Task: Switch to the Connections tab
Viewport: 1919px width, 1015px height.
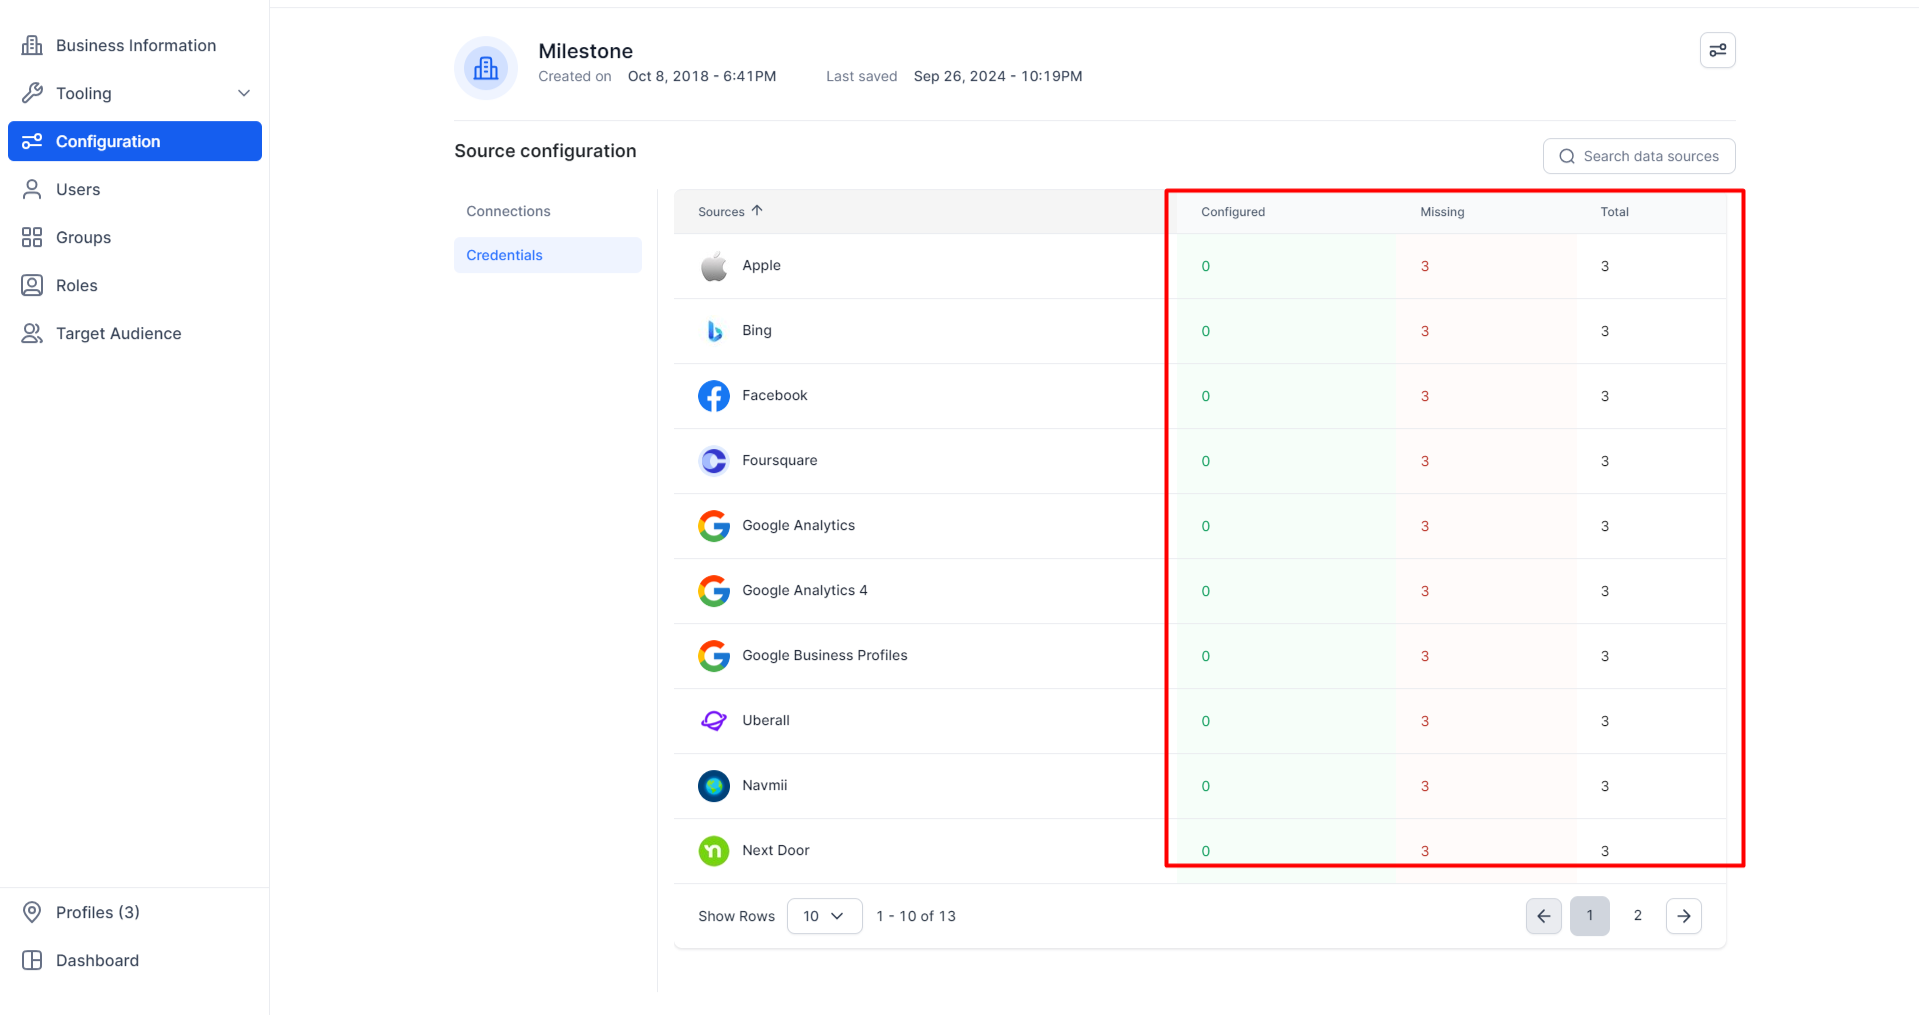Action: [x=548, y=211]
